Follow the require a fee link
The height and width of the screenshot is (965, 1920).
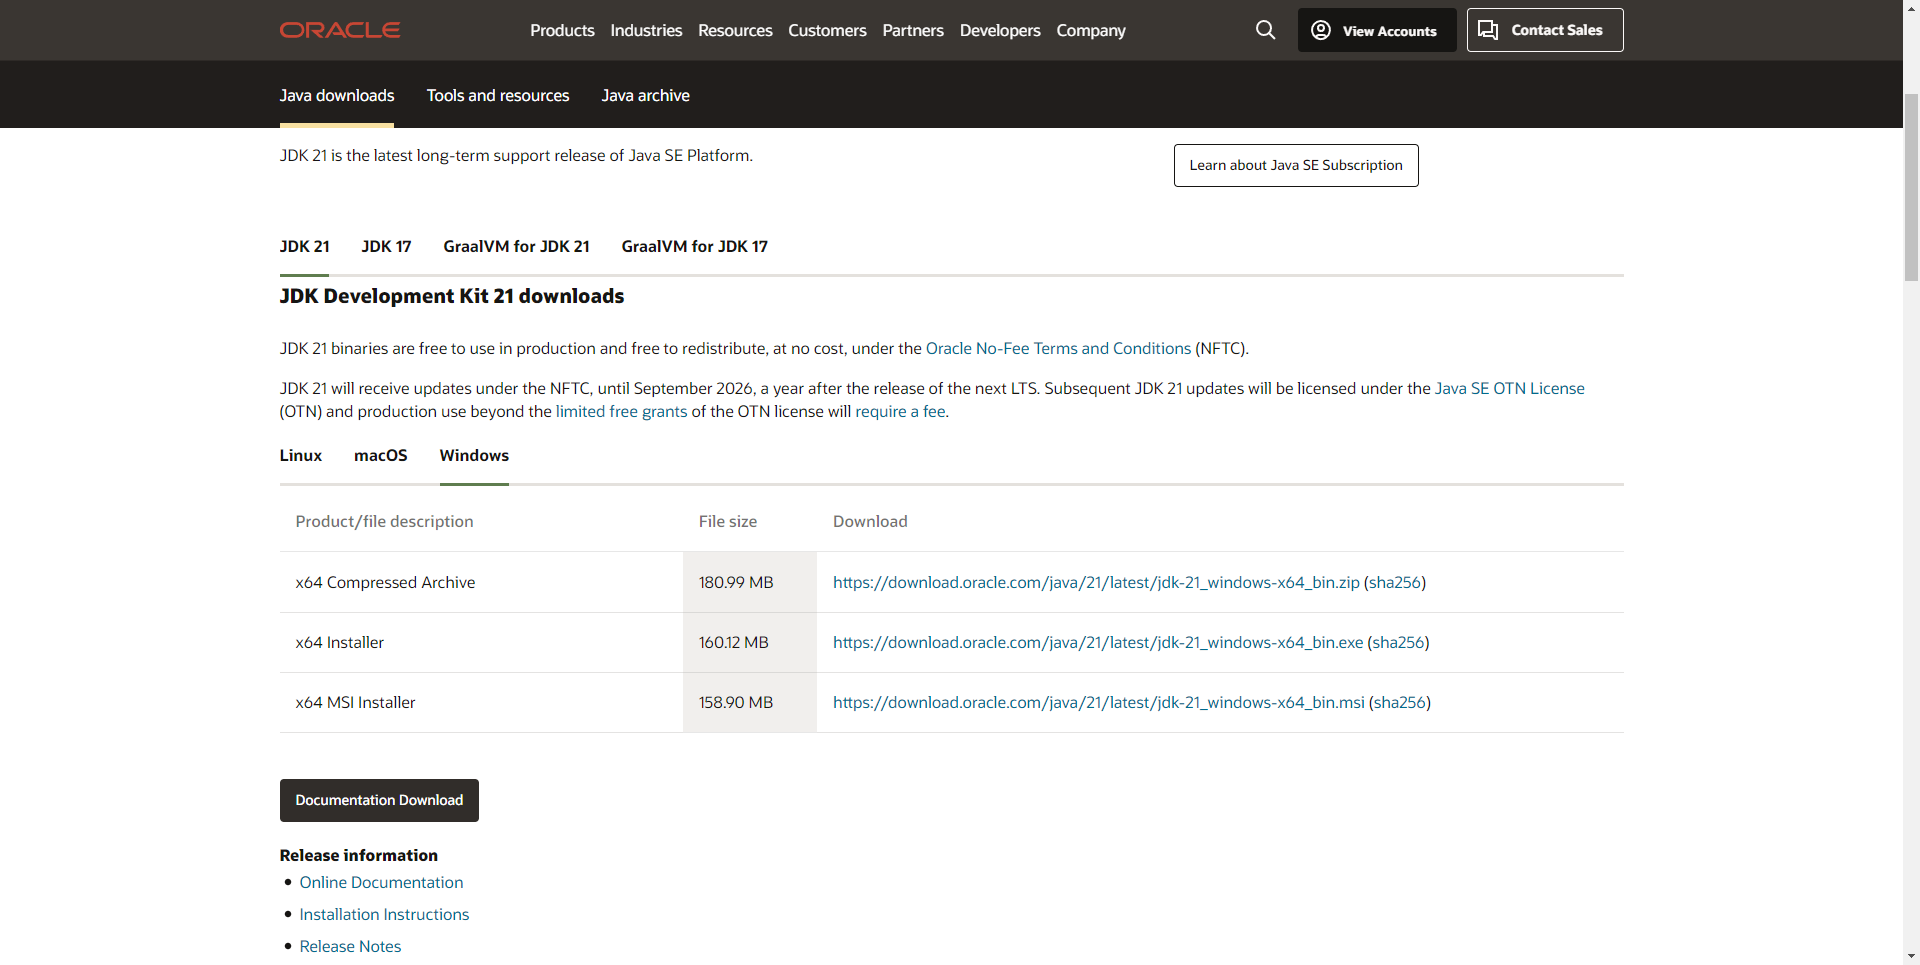pos(900,411)
